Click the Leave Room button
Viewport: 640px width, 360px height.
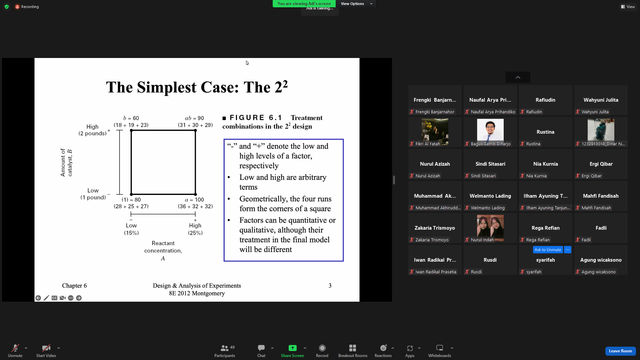click(x=620, y=351)
